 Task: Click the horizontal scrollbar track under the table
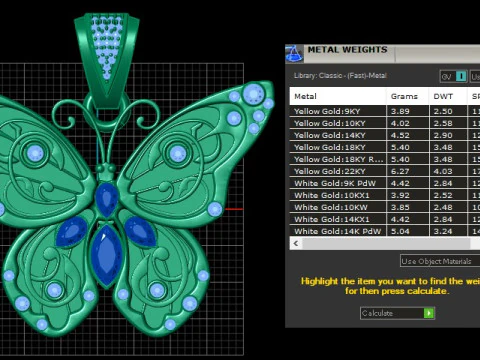pos(385,243)
